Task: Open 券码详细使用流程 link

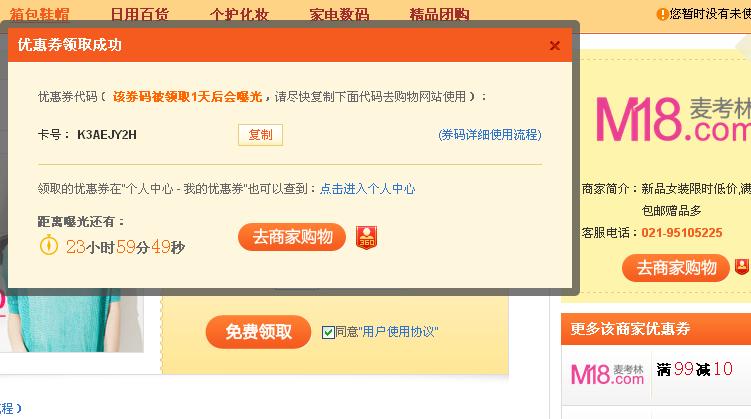Action: [489, 135]
